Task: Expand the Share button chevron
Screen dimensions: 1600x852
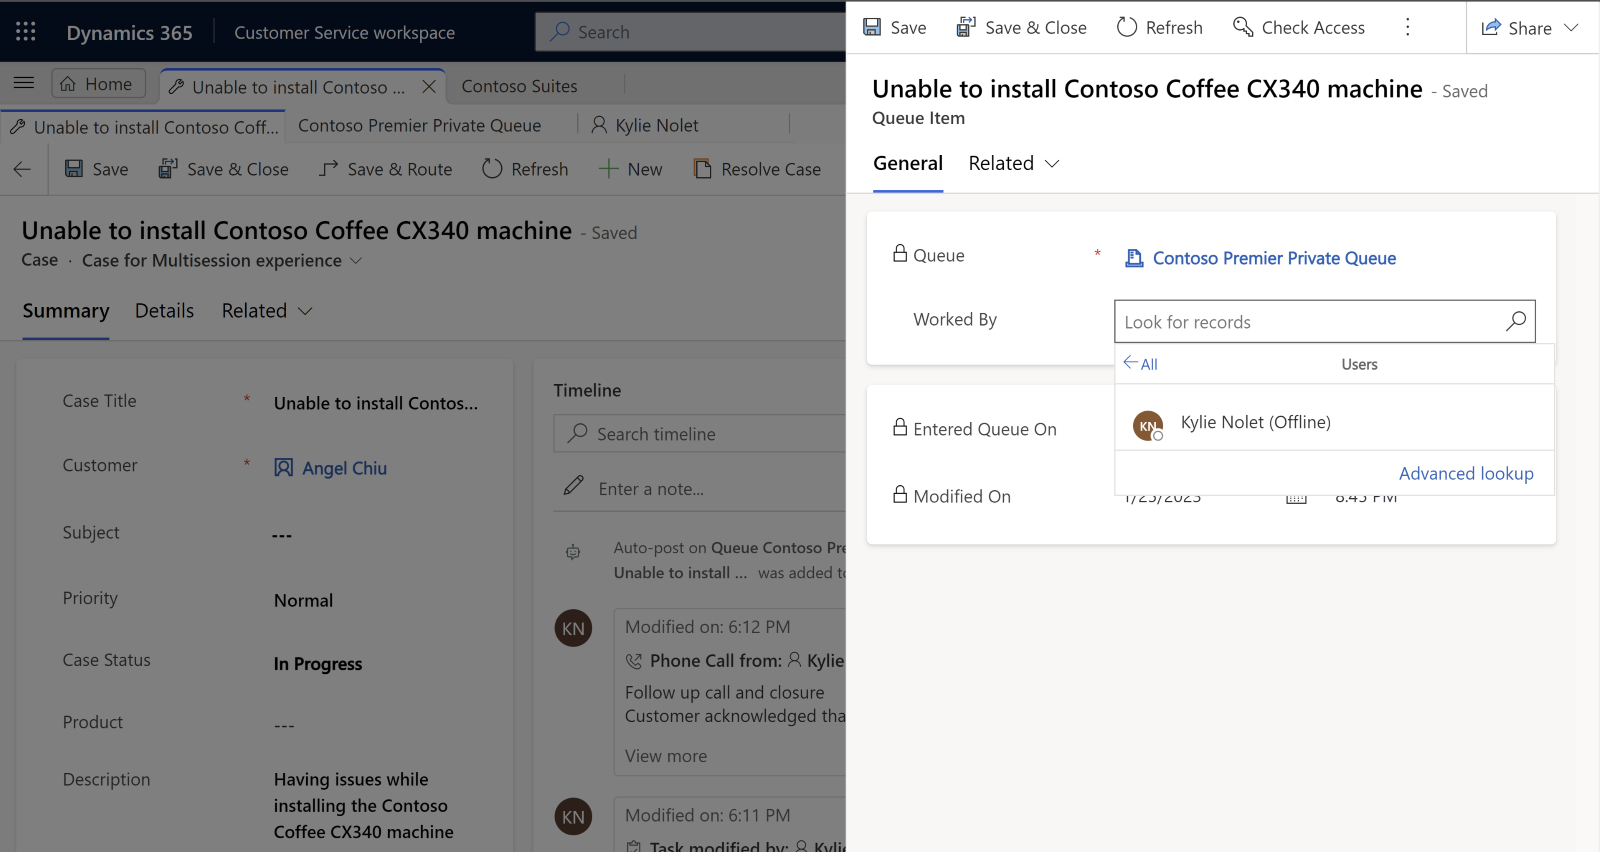Action: point(1571,28)
